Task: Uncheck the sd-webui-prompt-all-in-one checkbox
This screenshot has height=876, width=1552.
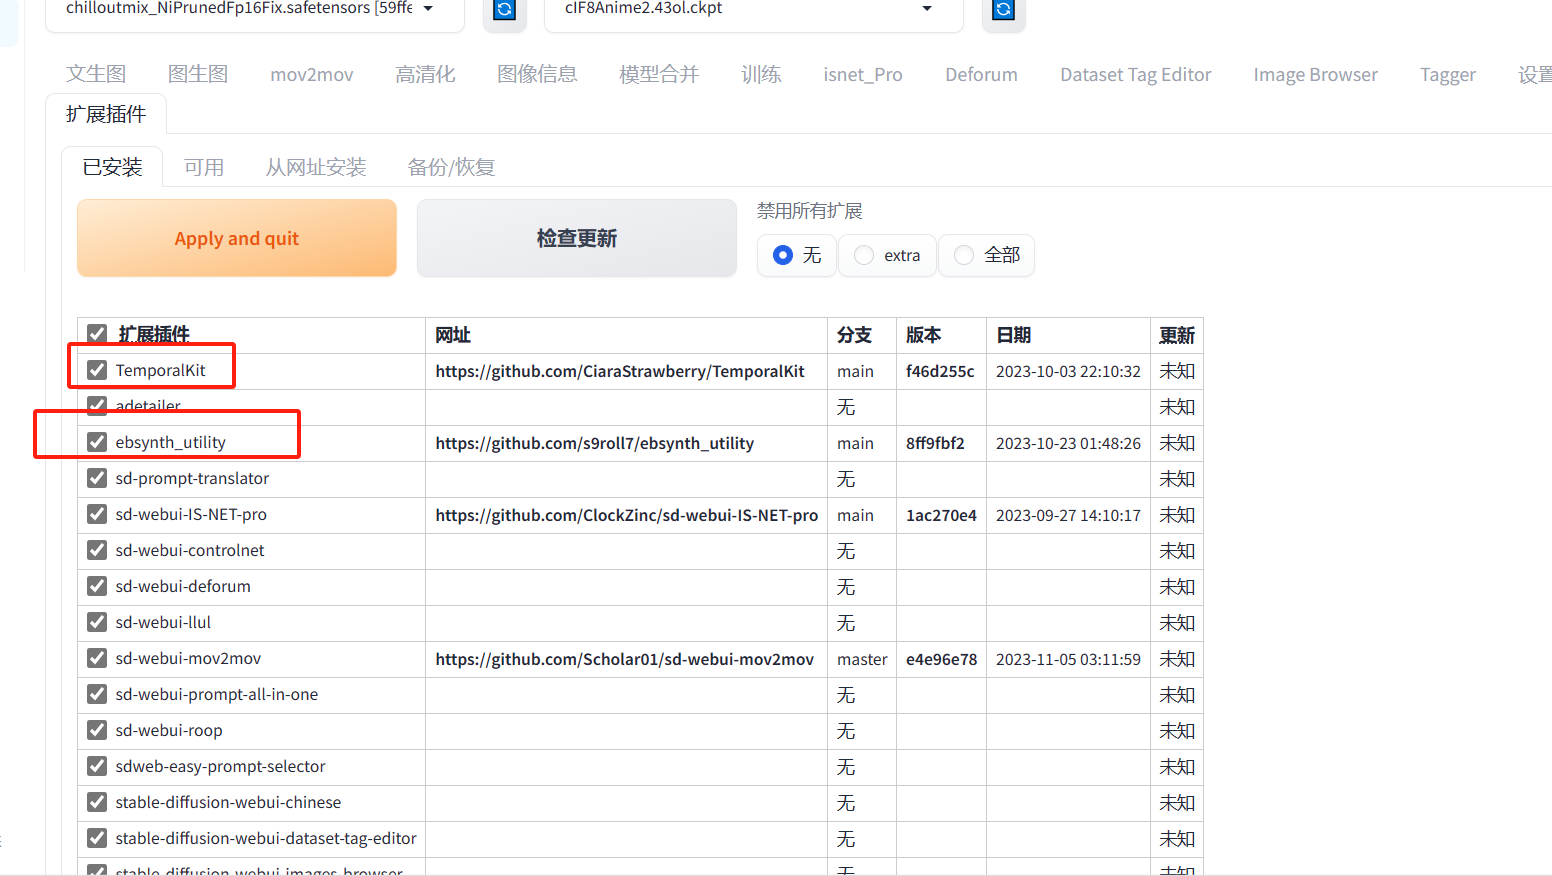Action: [97, 694]
